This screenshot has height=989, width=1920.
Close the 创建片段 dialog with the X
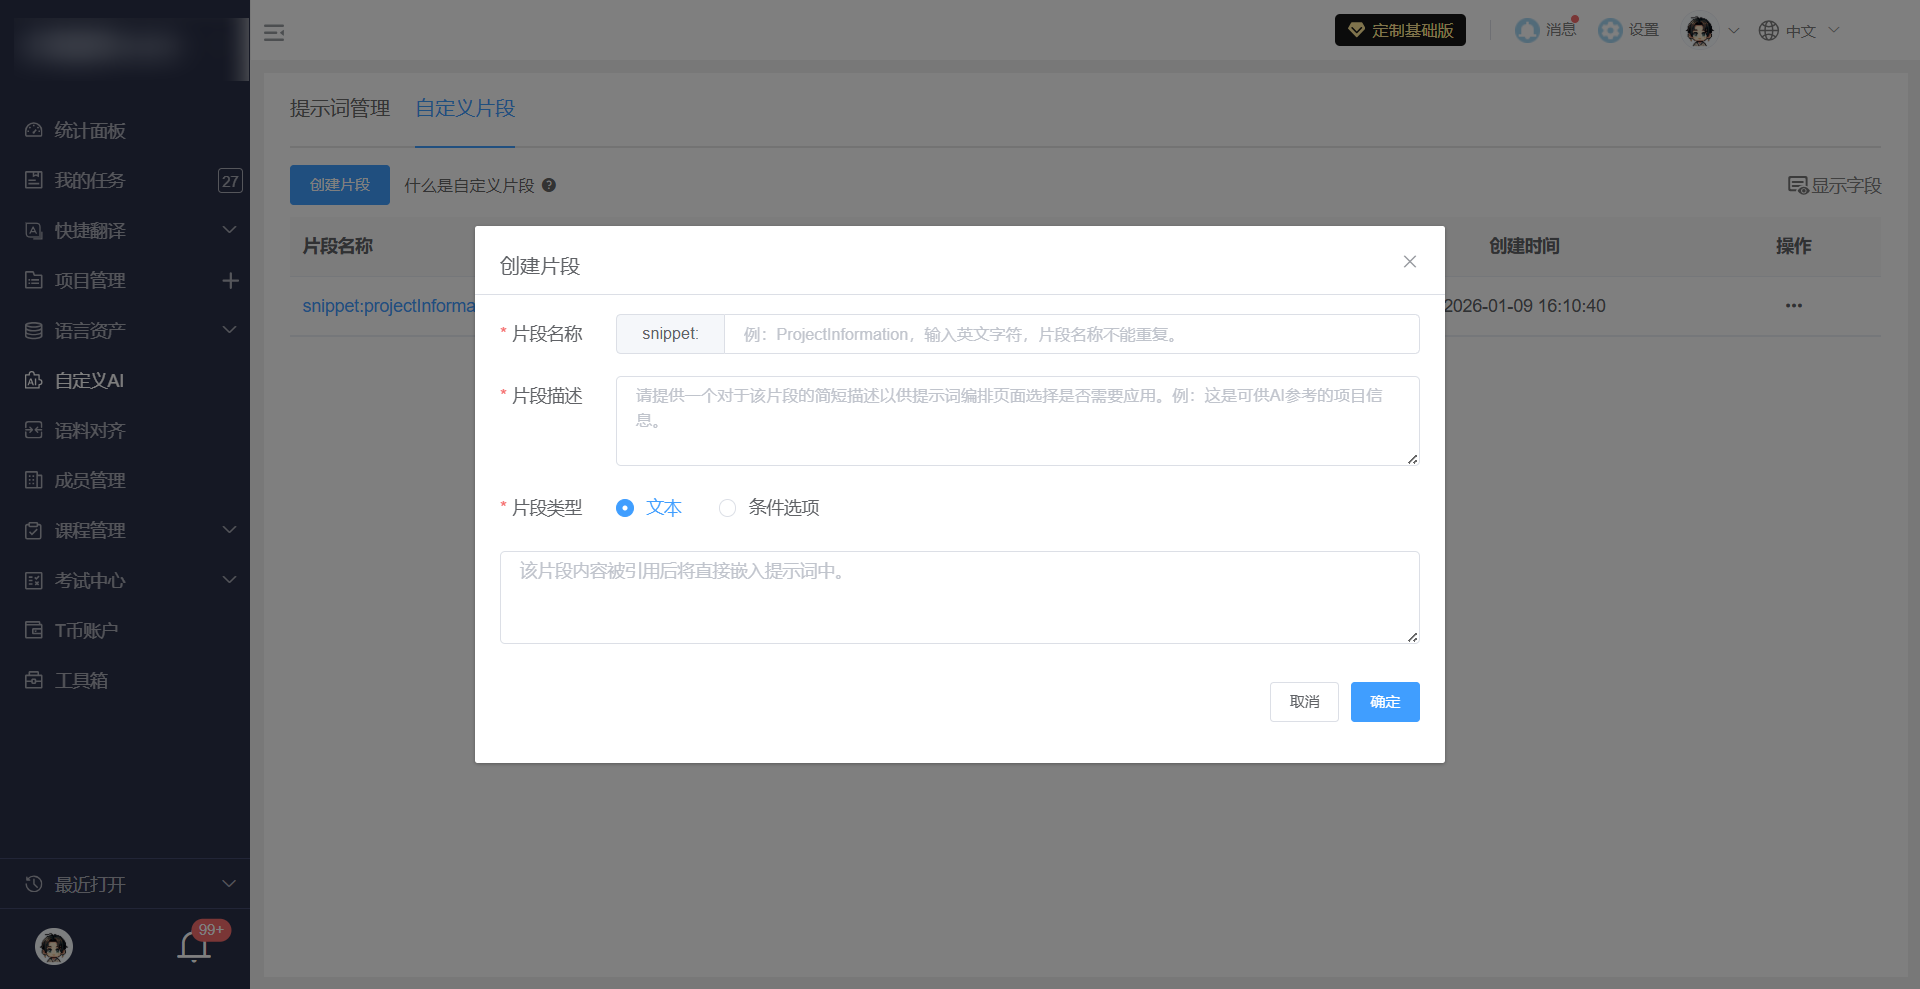1409,262
